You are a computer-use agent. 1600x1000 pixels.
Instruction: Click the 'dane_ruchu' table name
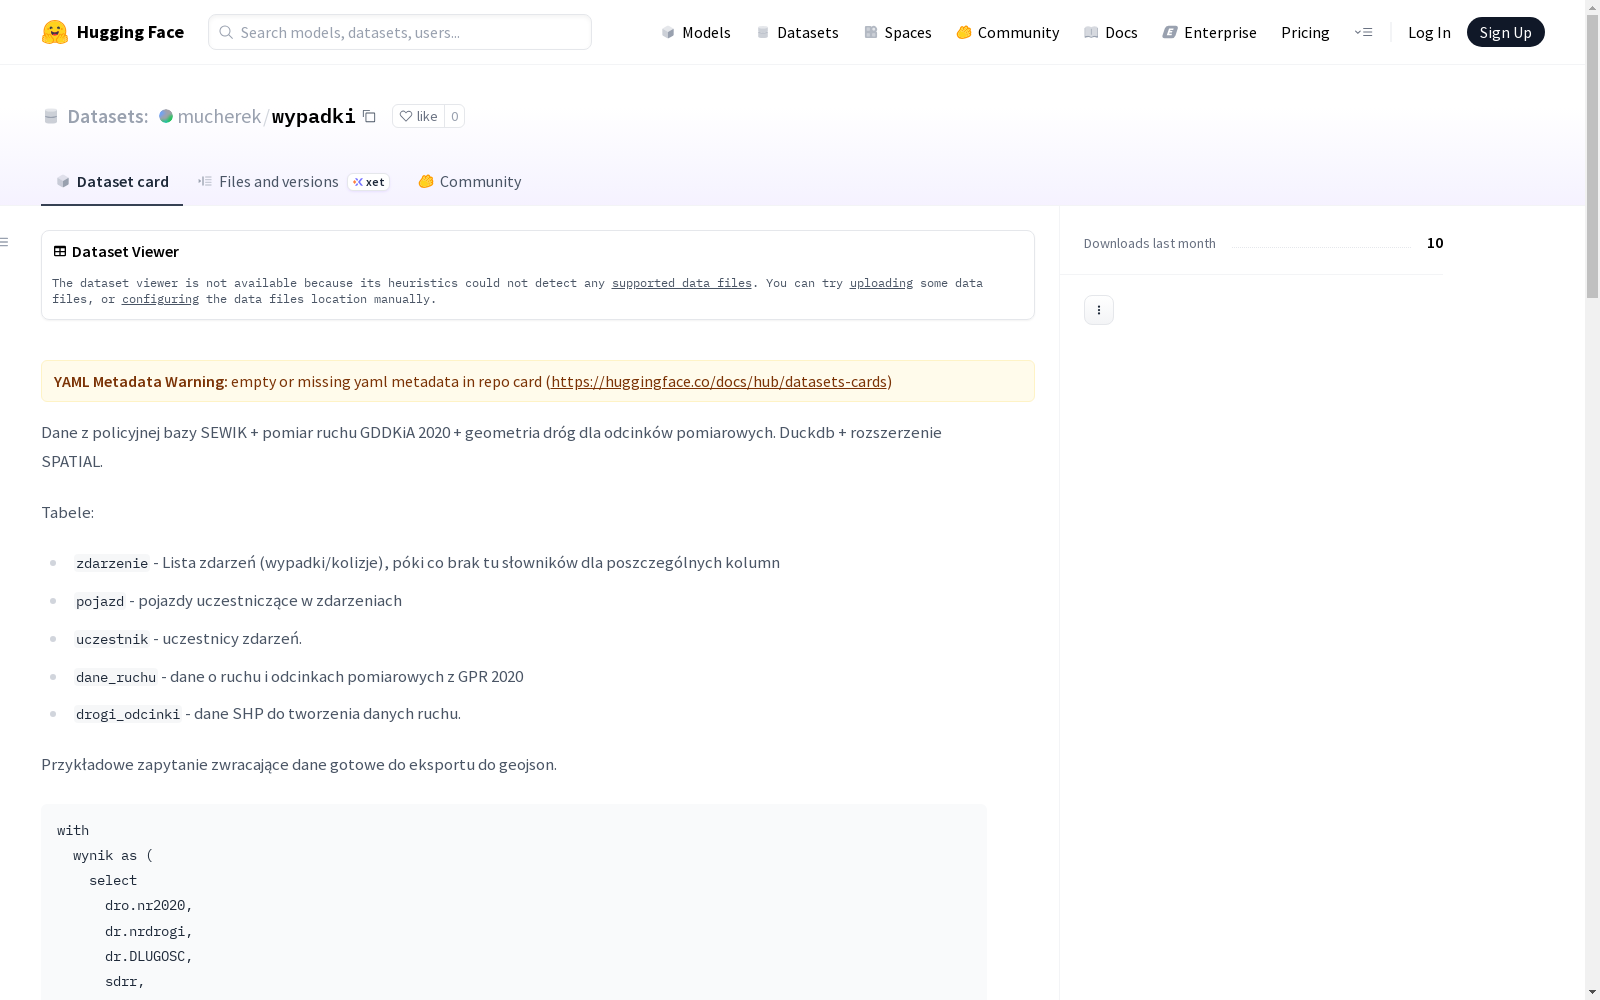116,677
